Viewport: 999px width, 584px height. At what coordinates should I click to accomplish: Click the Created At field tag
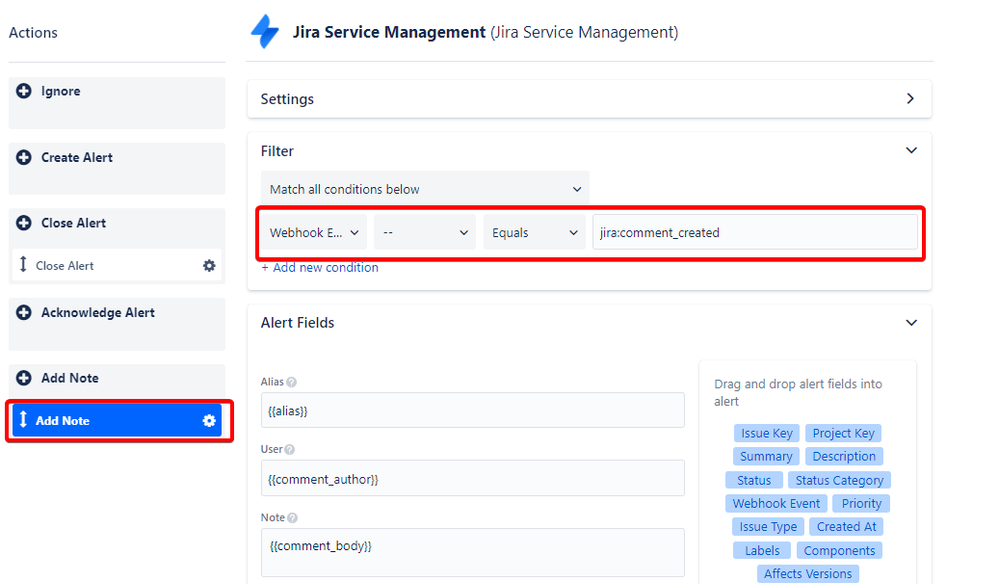click(846, 527)
